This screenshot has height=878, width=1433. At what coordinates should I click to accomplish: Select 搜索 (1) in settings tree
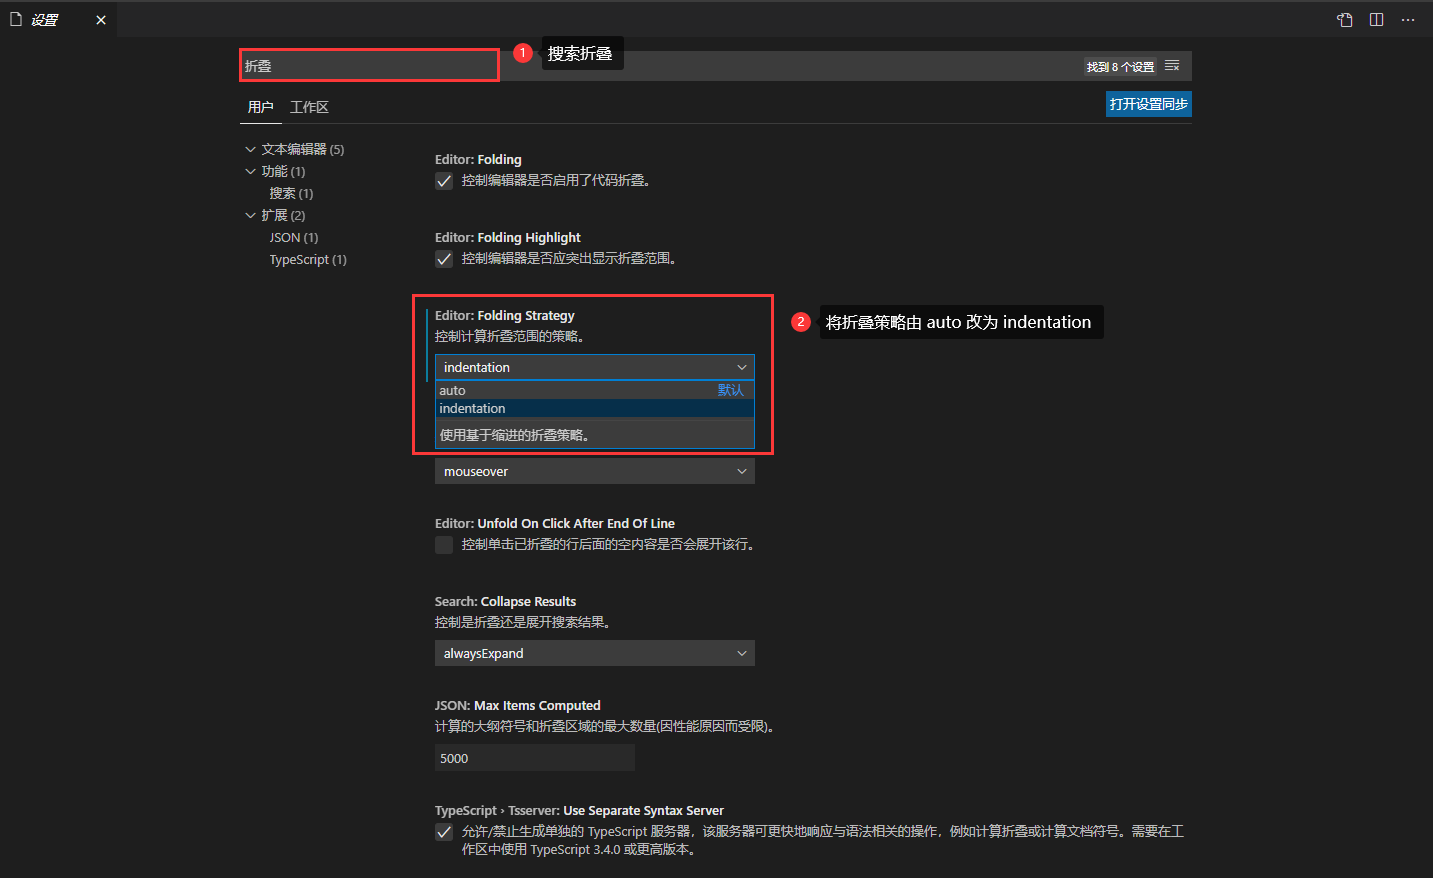291,193
